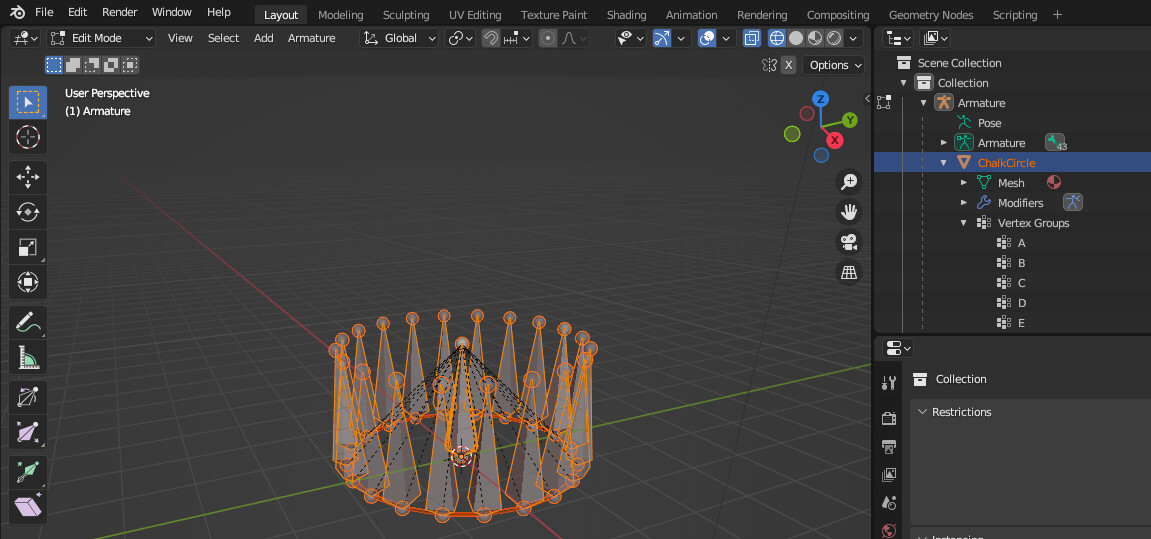Click the bone count icon beside Armature

pyautogui.click(x=1055, y=142)
